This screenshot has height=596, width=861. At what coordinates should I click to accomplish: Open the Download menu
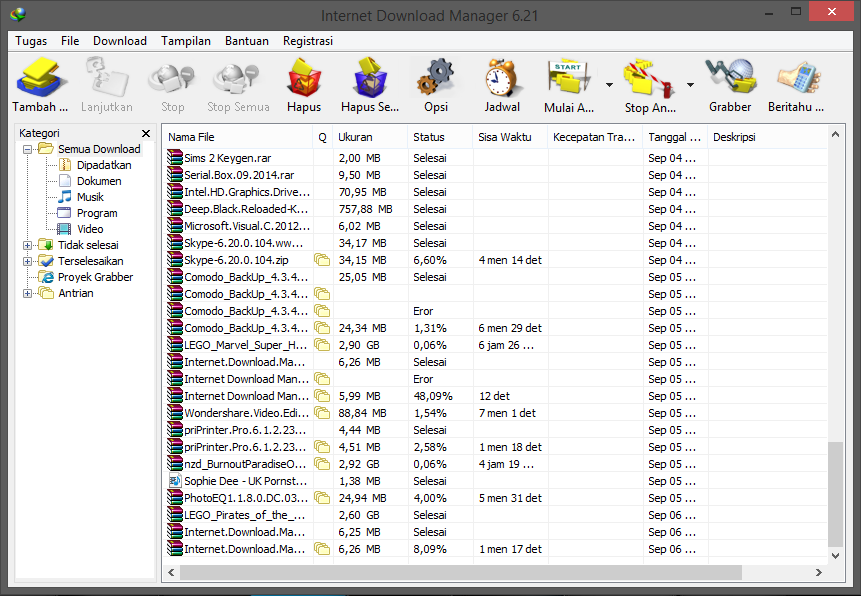point(120,41)
